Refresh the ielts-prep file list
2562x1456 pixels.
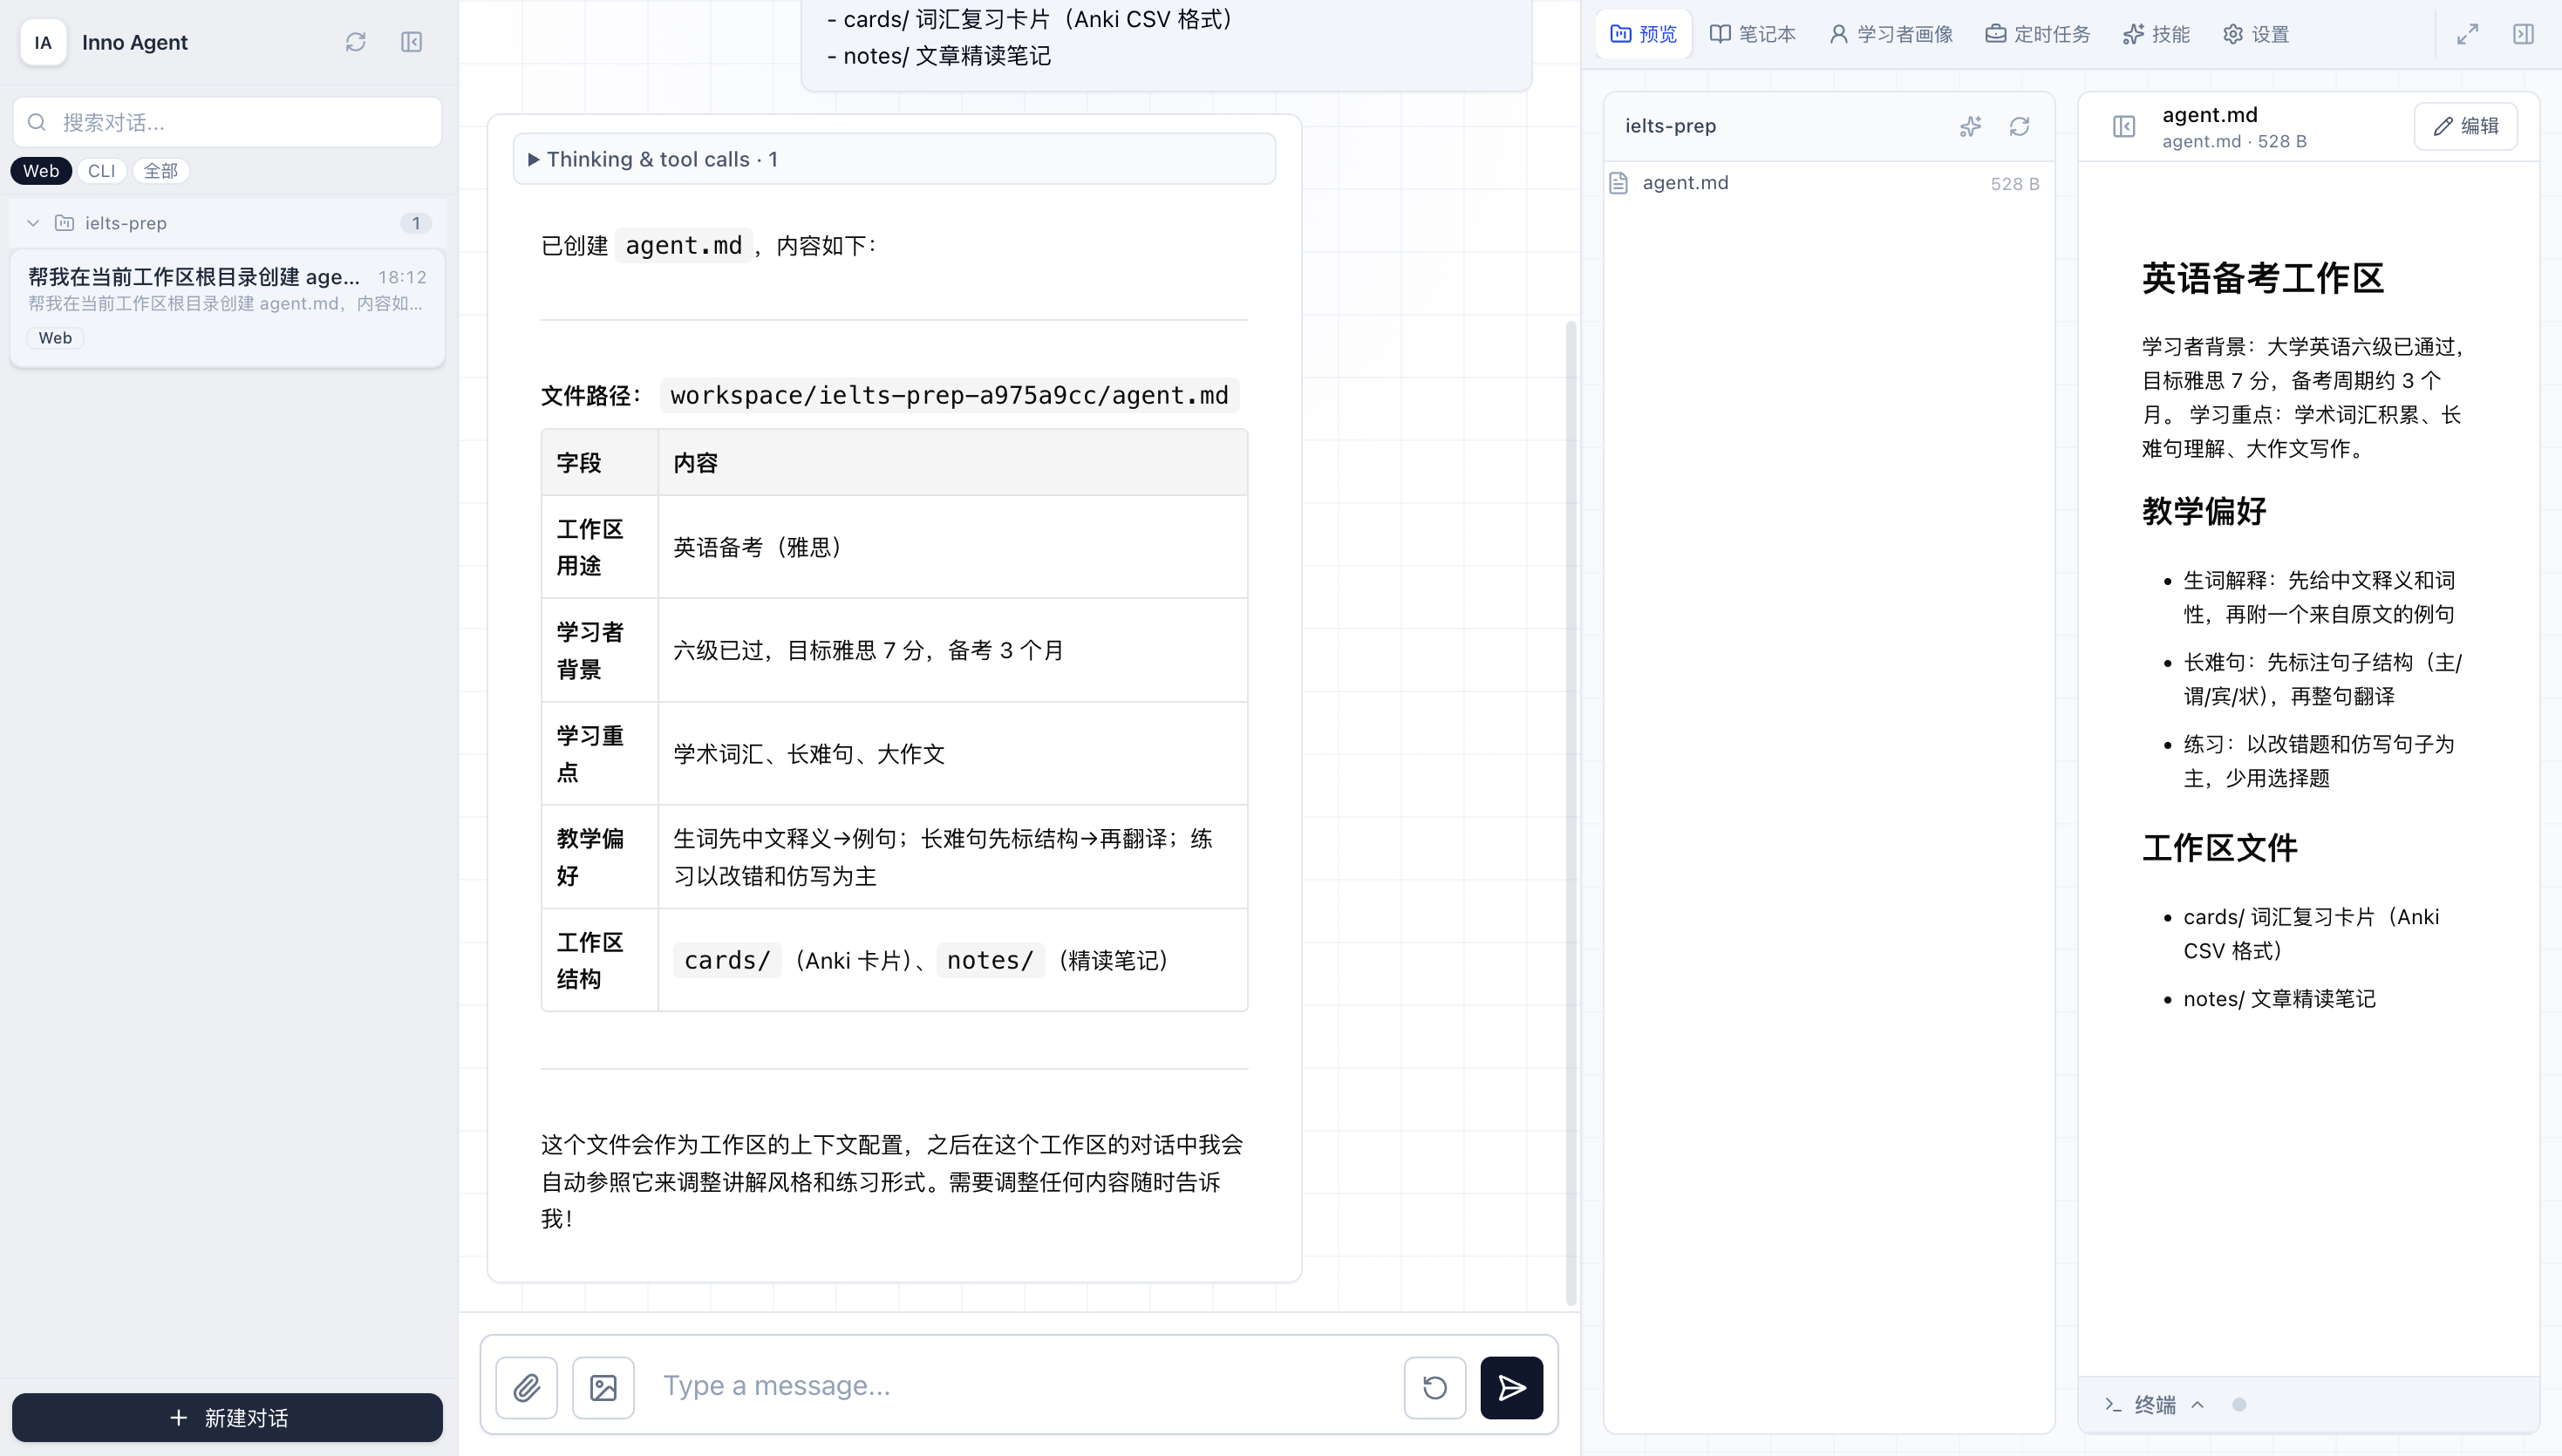click(x=2019, y=126)
